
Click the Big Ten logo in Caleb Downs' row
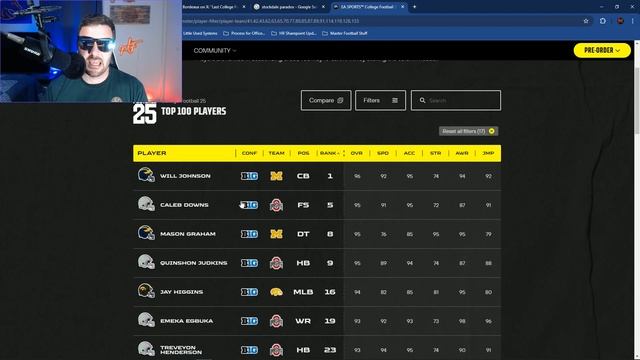tap(249, 205)
